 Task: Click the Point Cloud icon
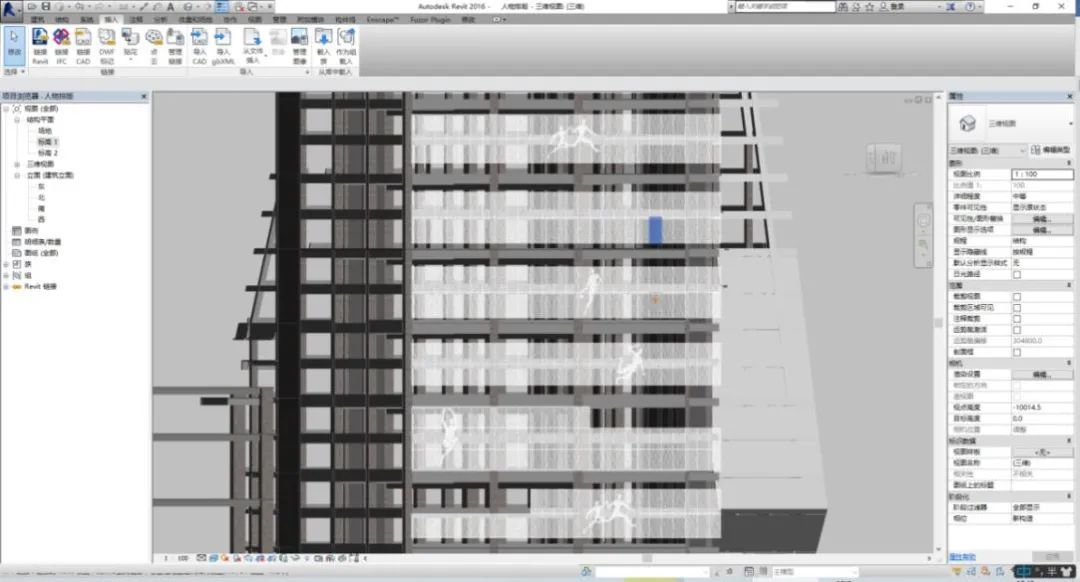(x=154, y=45)
